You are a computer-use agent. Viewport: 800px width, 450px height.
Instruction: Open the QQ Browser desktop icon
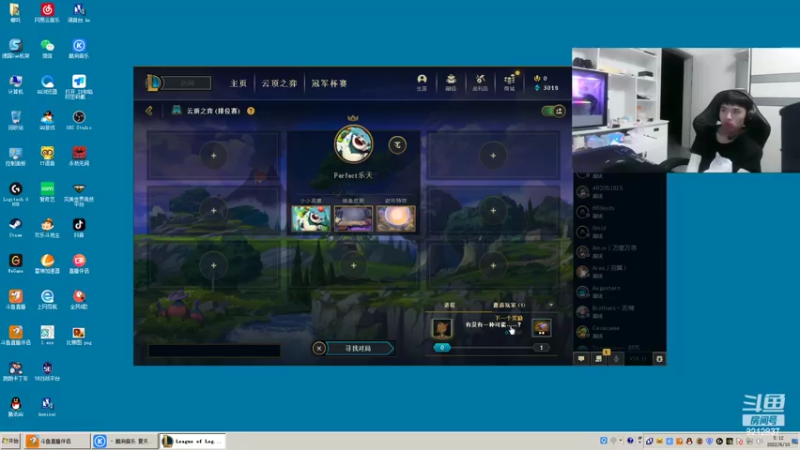[x=47, y=85]
